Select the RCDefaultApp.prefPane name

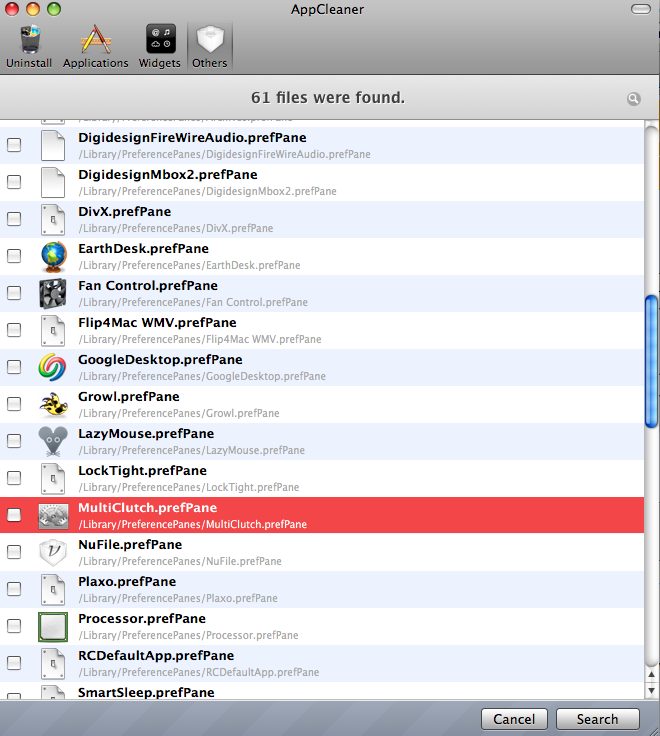(156, 656)
